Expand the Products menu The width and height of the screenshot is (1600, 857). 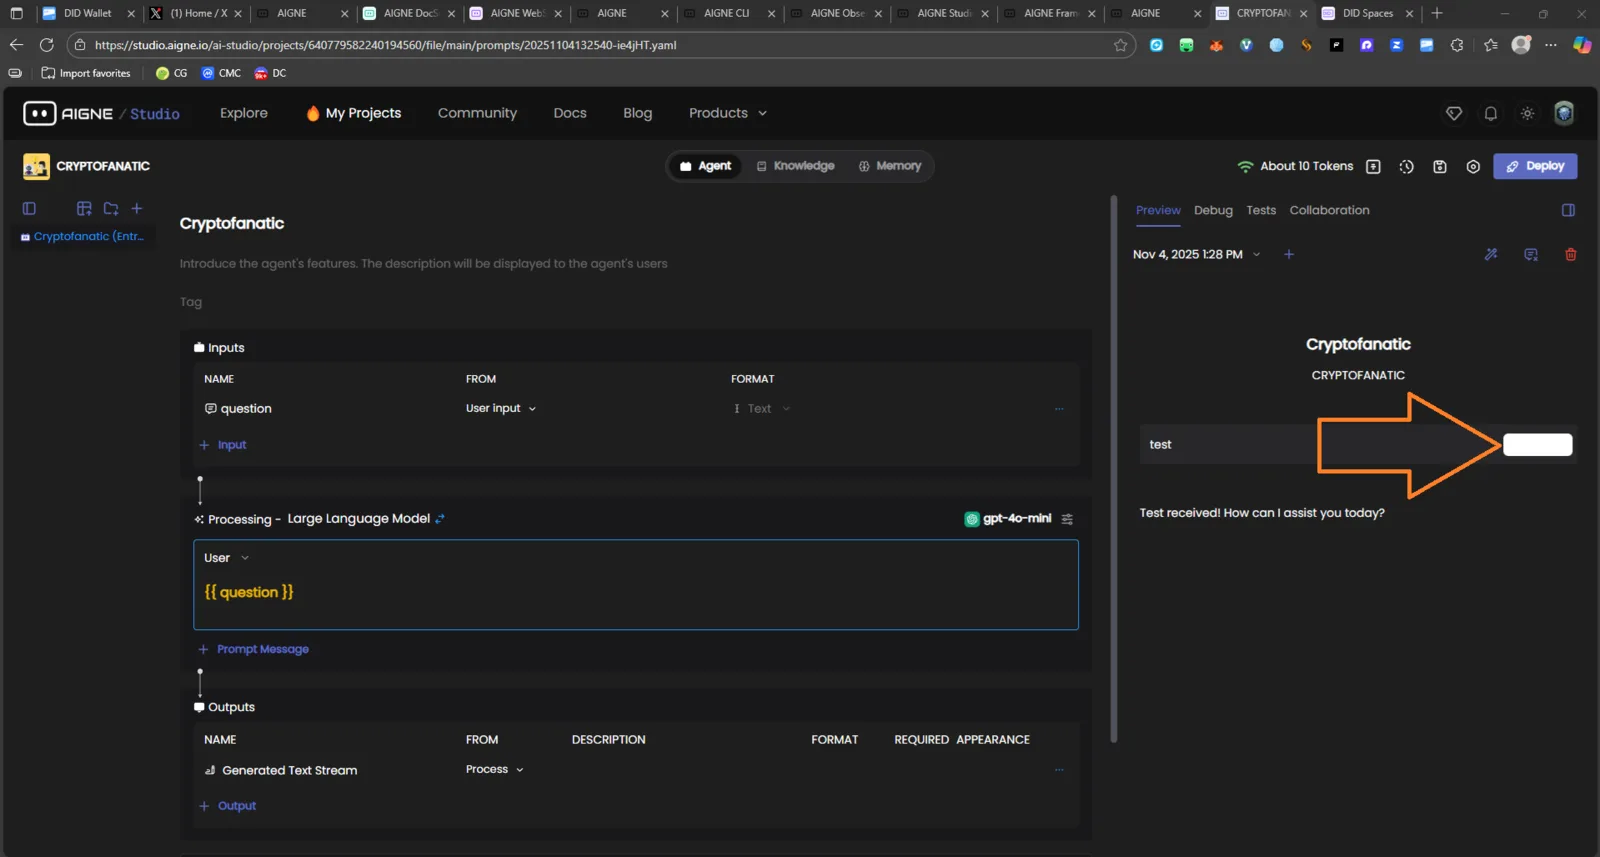[x=728, y=114]
